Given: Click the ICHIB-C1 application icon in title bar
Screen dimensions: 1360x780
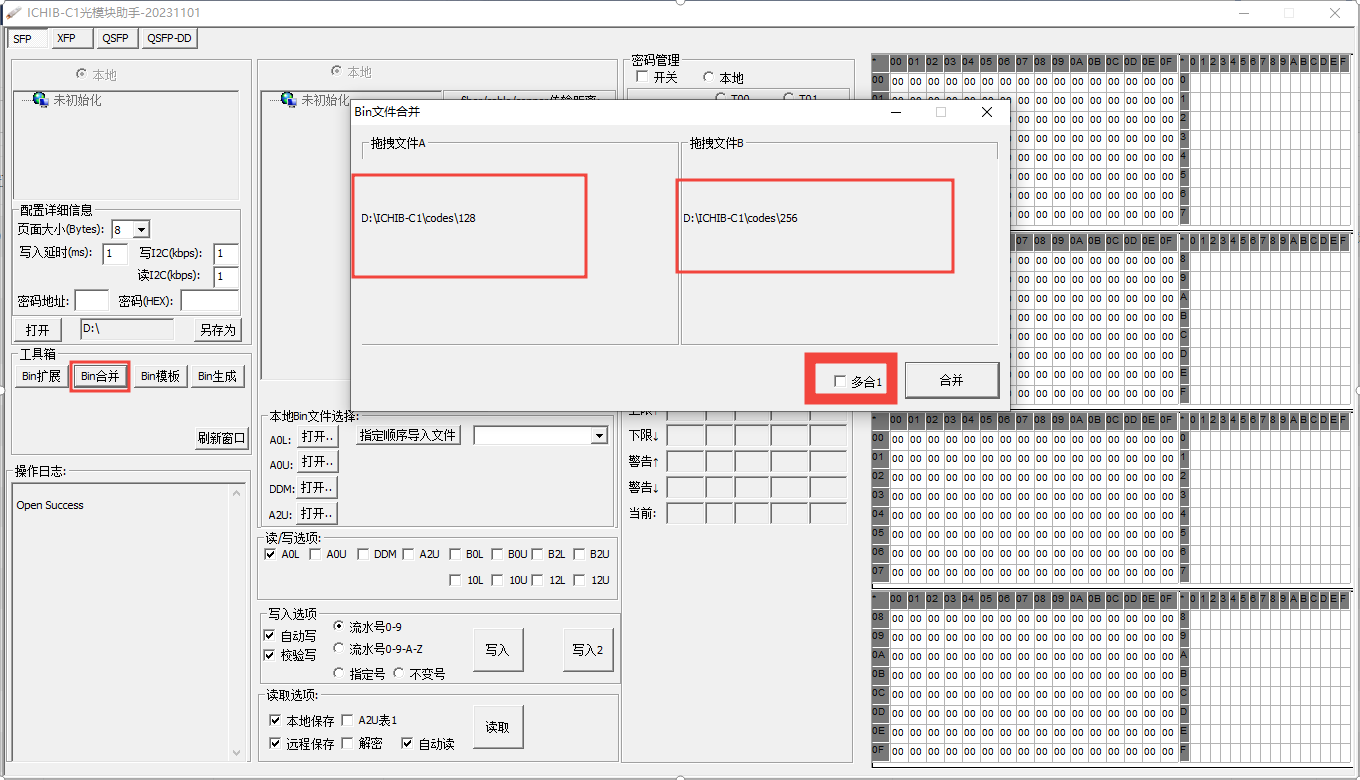Looking at the screenshot, I should 11,12.
